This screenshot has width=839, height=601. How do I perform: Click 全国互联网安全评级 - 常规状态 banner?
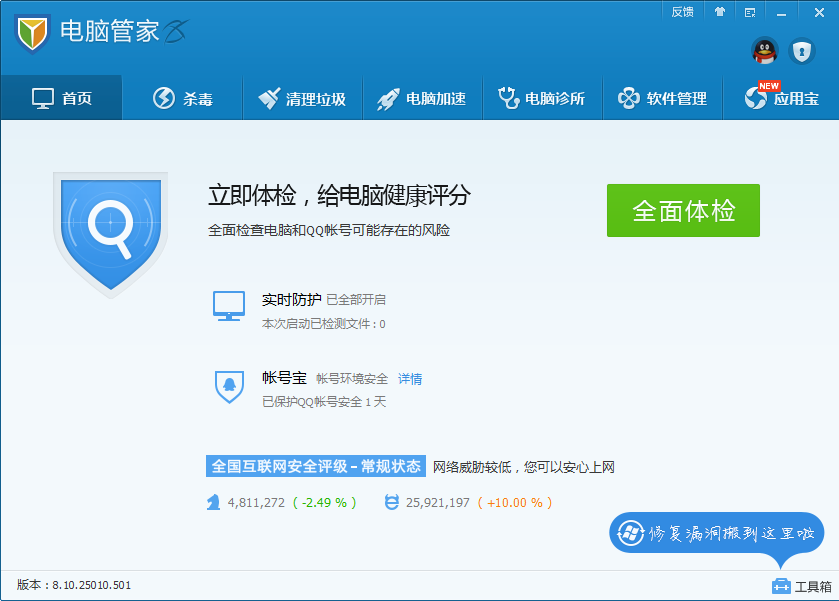pos(316,466)
